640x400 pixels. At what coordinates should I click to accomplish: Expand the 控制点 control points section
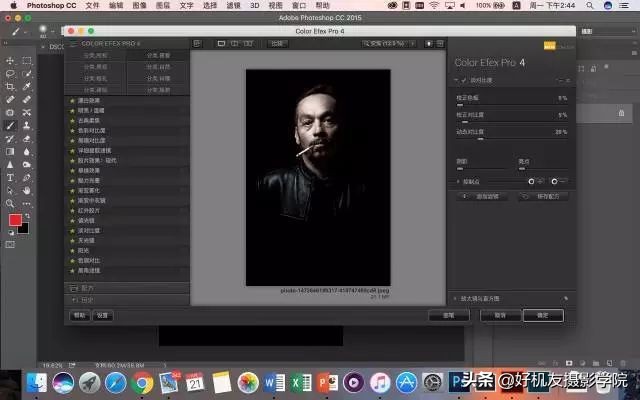458,182
